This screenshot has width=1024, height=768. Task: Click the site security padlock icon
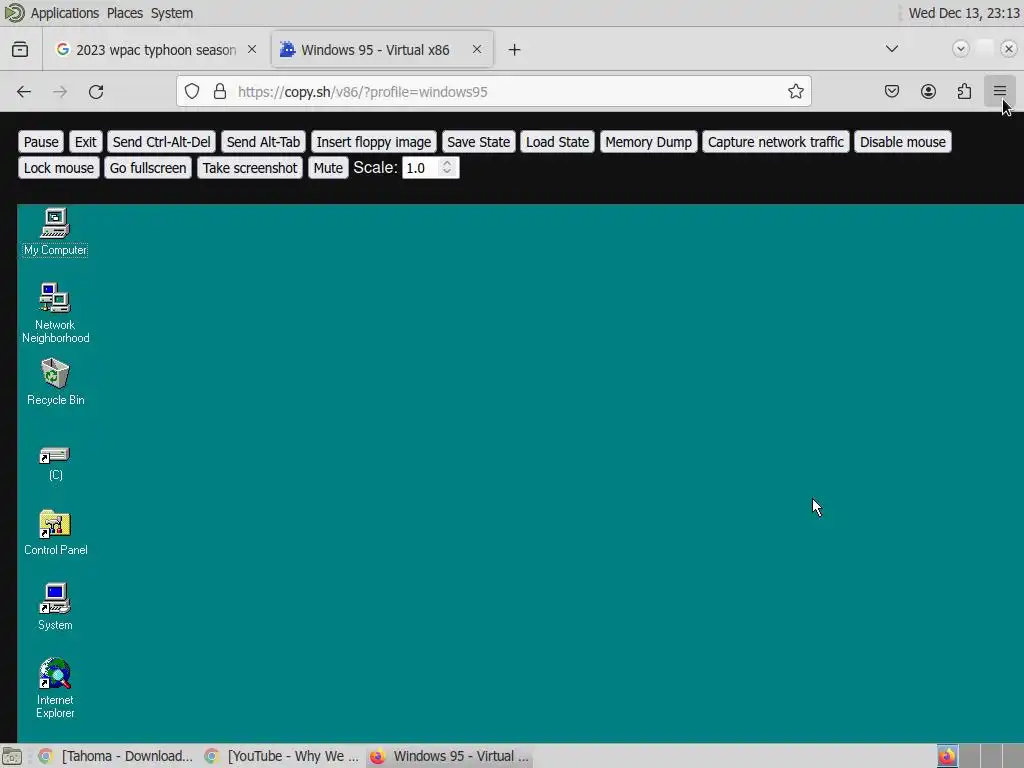pos(220,91)
